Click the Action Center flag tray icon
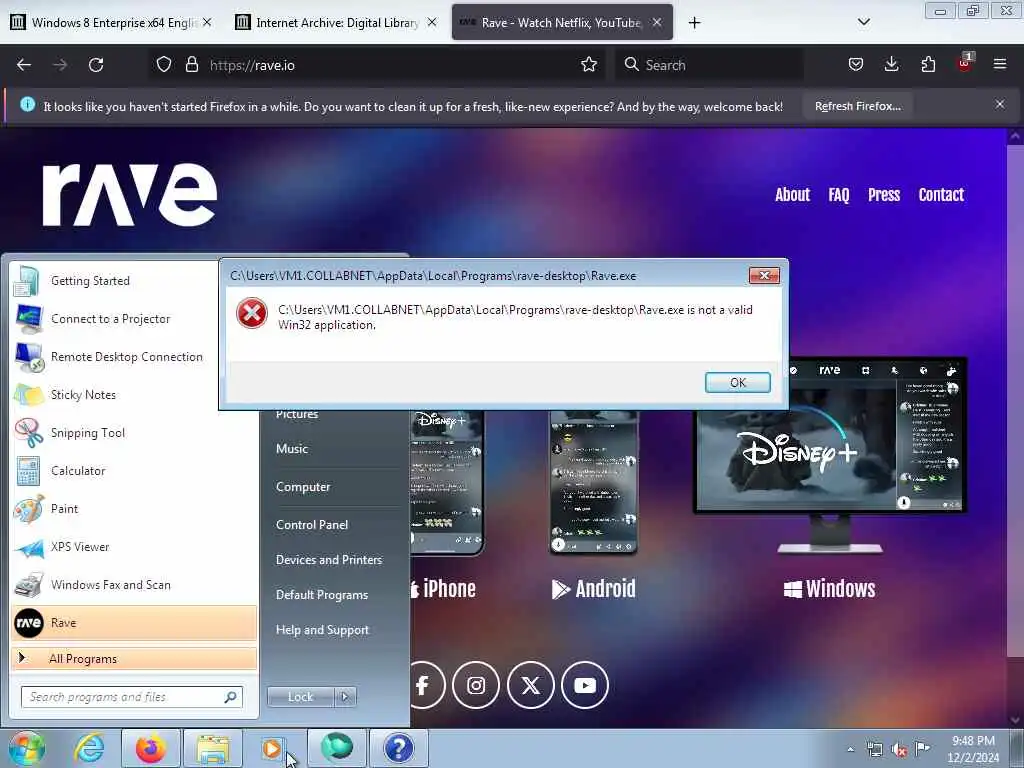 click(922, 749)
